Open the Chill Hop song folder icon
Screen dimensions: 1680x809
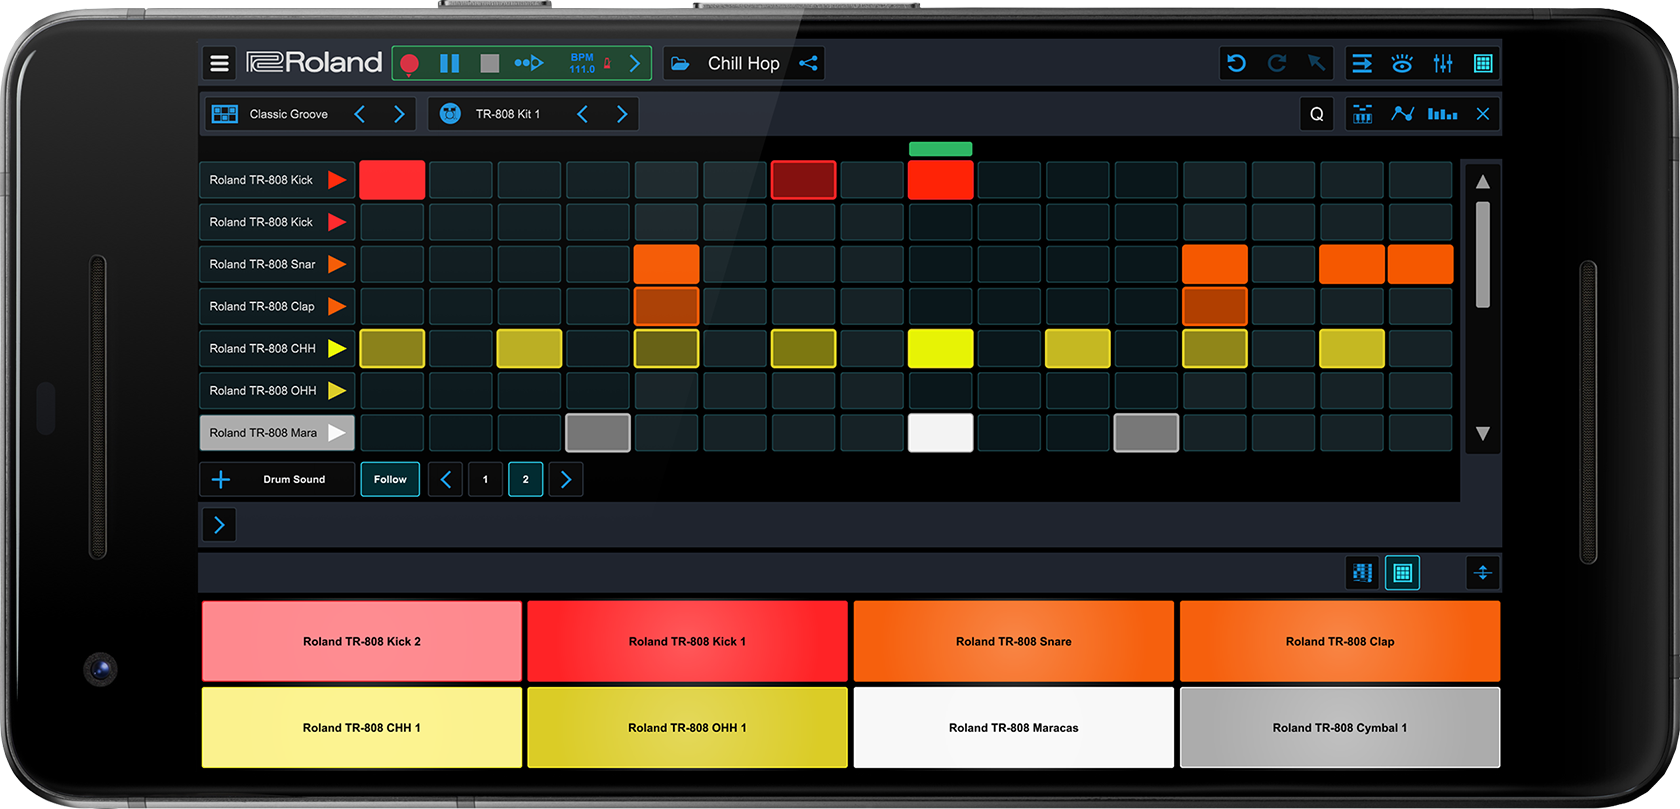click(680, 63)
